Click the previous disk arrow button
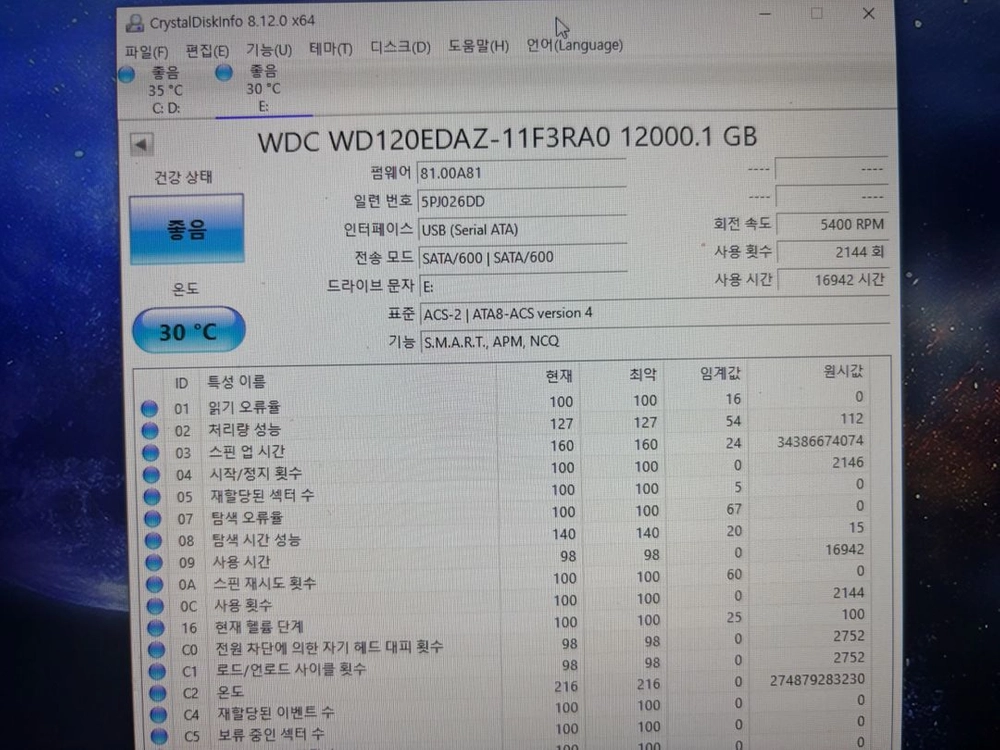Screen dimensions: 1000x750 point(142,144)
